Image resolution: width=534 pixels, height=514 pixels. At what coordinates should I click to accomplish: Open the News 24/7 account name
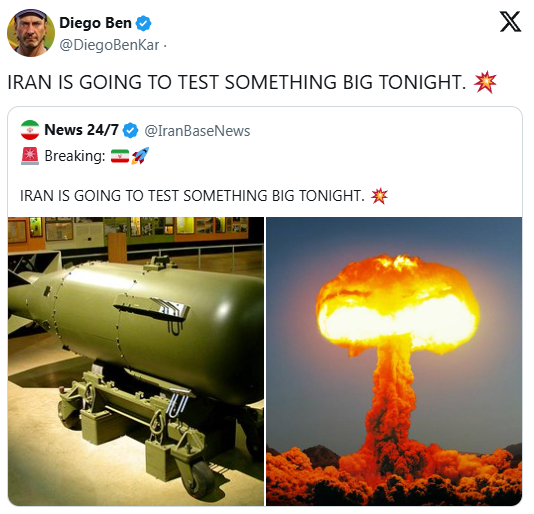pos(81,130)
